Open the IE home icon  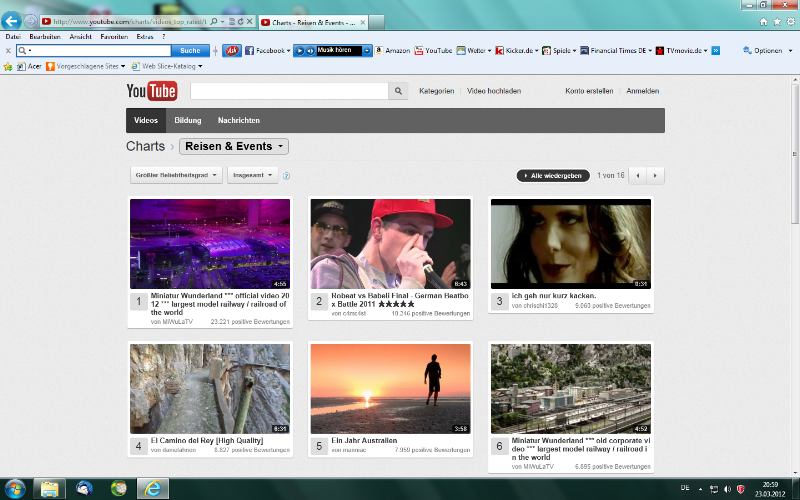click(x=764, y=21)
